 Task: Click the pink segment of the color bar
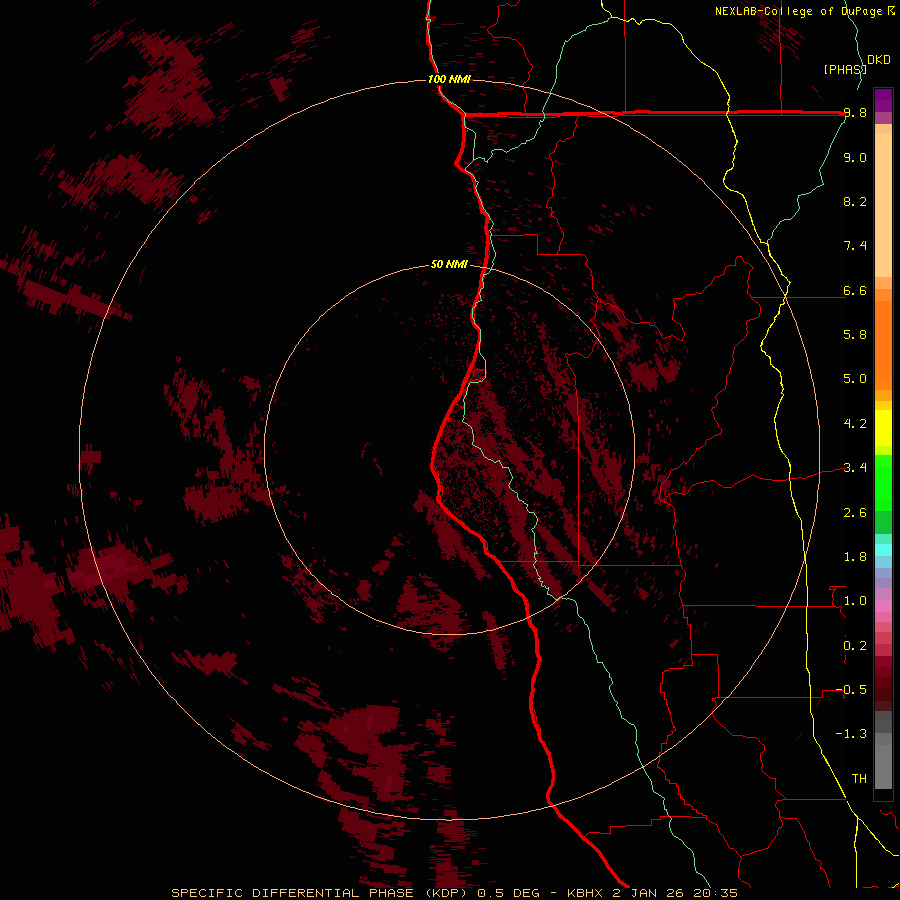[883, 606]
